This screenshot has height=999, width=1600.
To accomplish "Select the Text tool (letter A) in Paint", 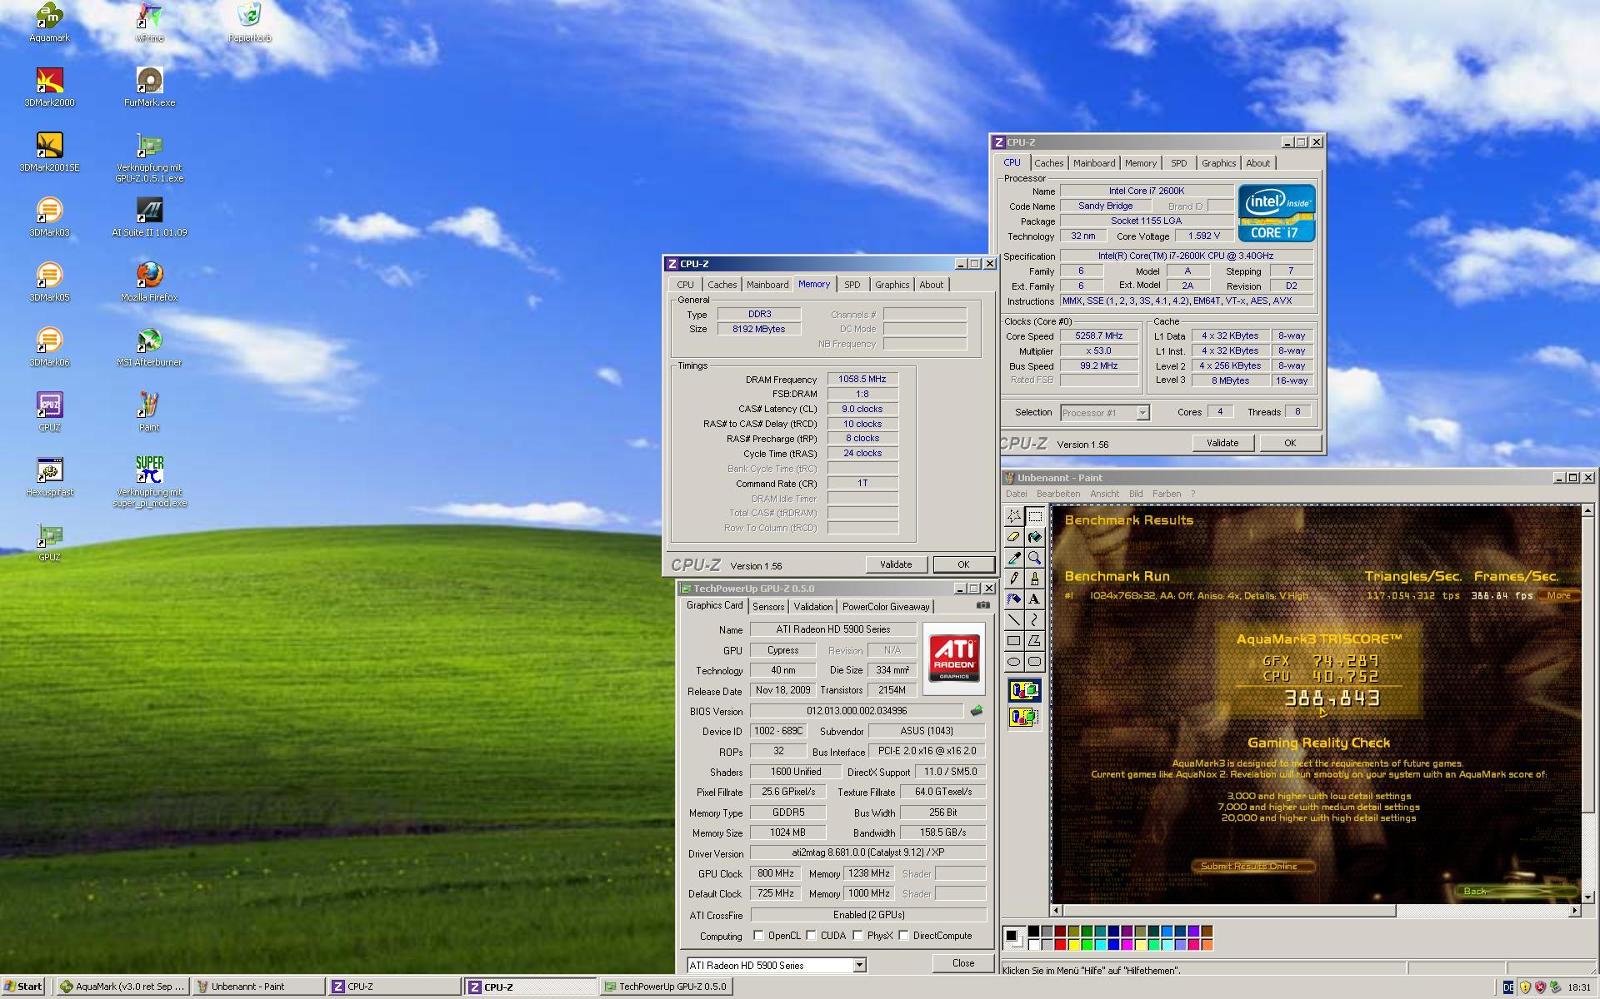I will click(1034, 599).
